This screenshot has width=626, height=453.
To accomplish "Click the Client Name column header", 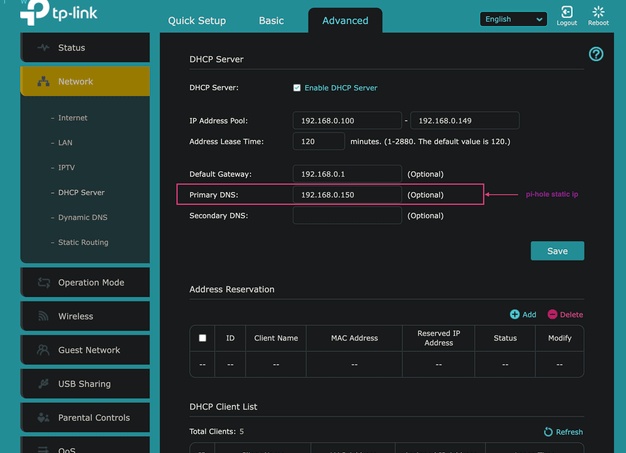I will click(x=276, y=338).
